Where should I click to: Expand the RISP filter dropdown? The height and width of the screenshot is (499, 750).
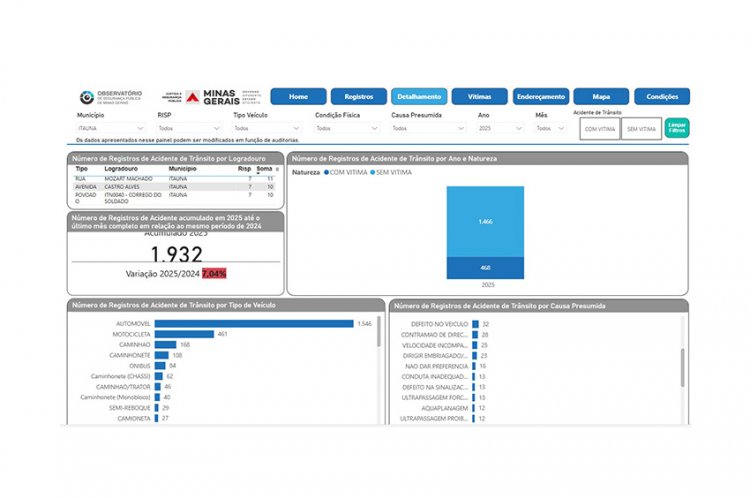coord(190,129)
